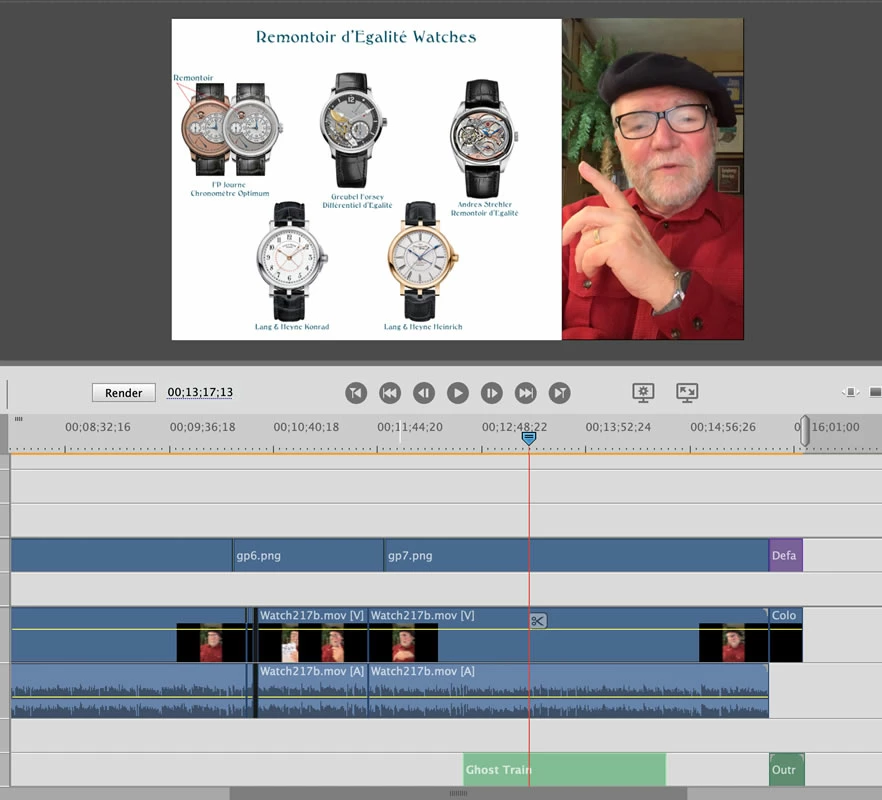
Task: Click the horizontal timeline scrollbar
Action: [458, 793]
